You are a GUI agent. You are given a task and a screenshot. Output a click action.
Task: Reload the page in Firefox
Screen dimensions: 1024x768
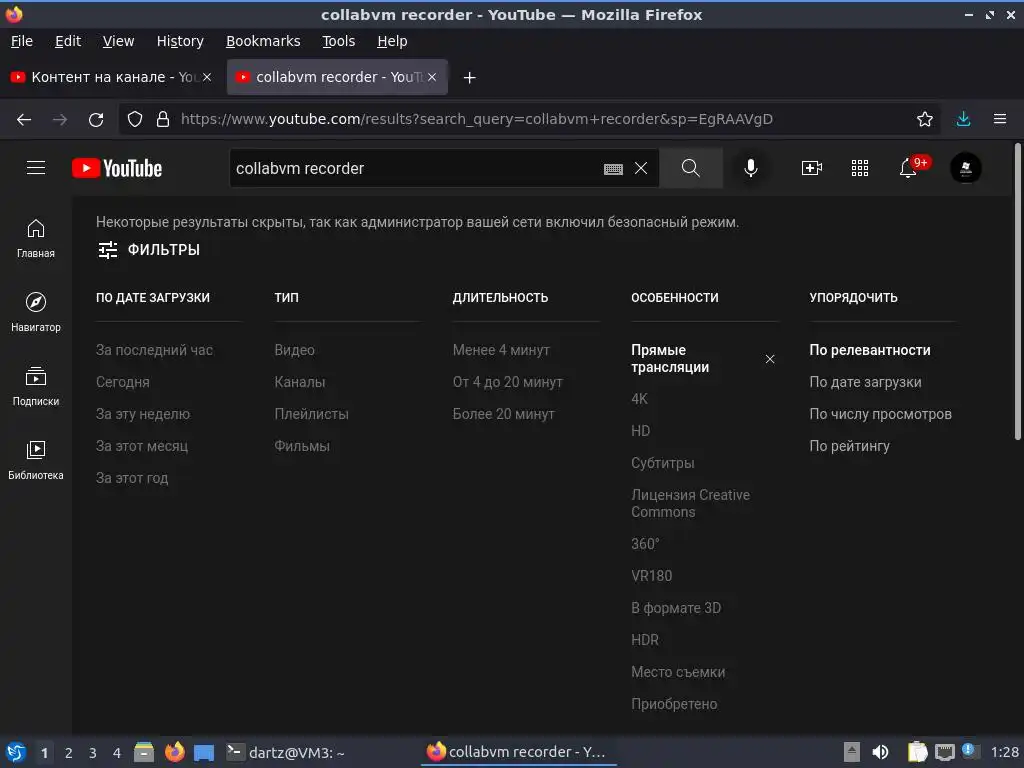96,120
